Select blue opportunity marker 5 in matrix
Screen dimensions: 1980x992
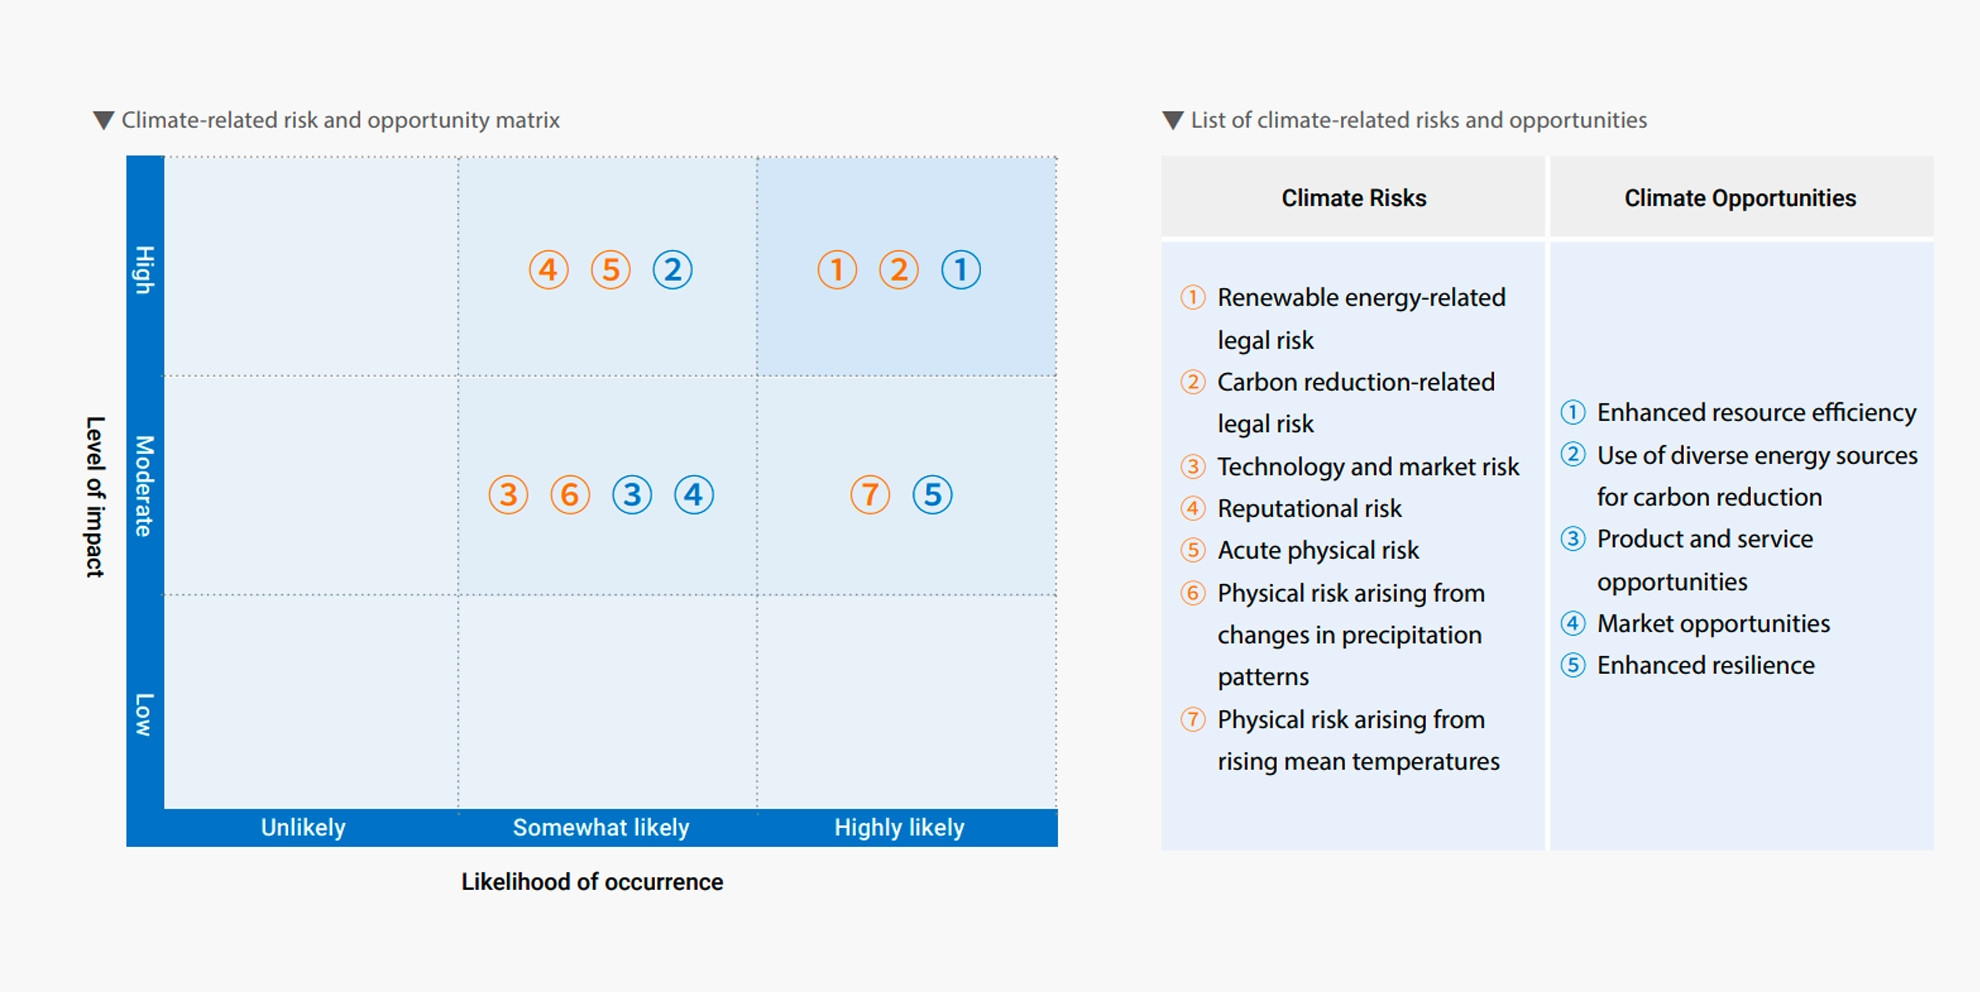[x=932, y=495]
